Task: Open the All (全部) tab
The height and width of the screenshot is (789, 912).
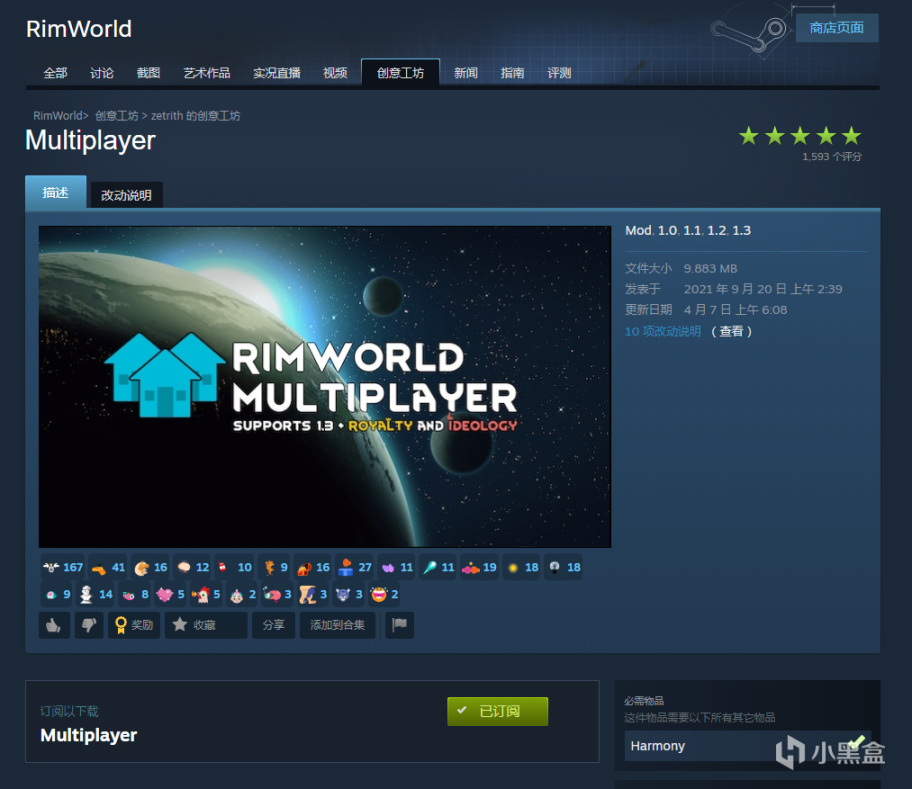Action: click(x=55, y=73)
